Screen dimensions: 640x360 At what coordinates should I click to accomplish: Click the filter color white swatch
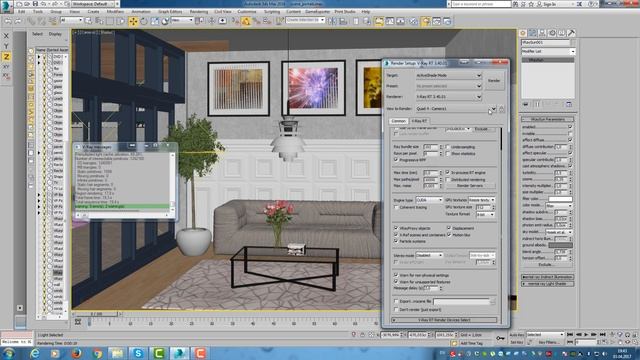(x=560, y=199)
